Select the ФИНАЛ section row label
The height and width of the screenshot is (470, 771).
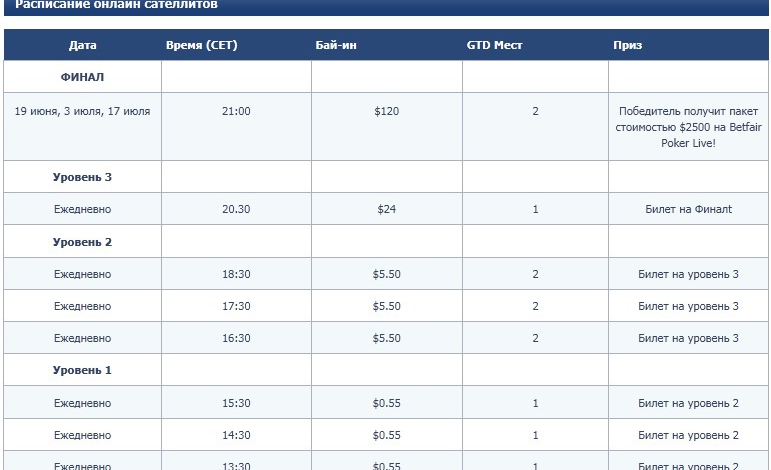coord(82,77)
